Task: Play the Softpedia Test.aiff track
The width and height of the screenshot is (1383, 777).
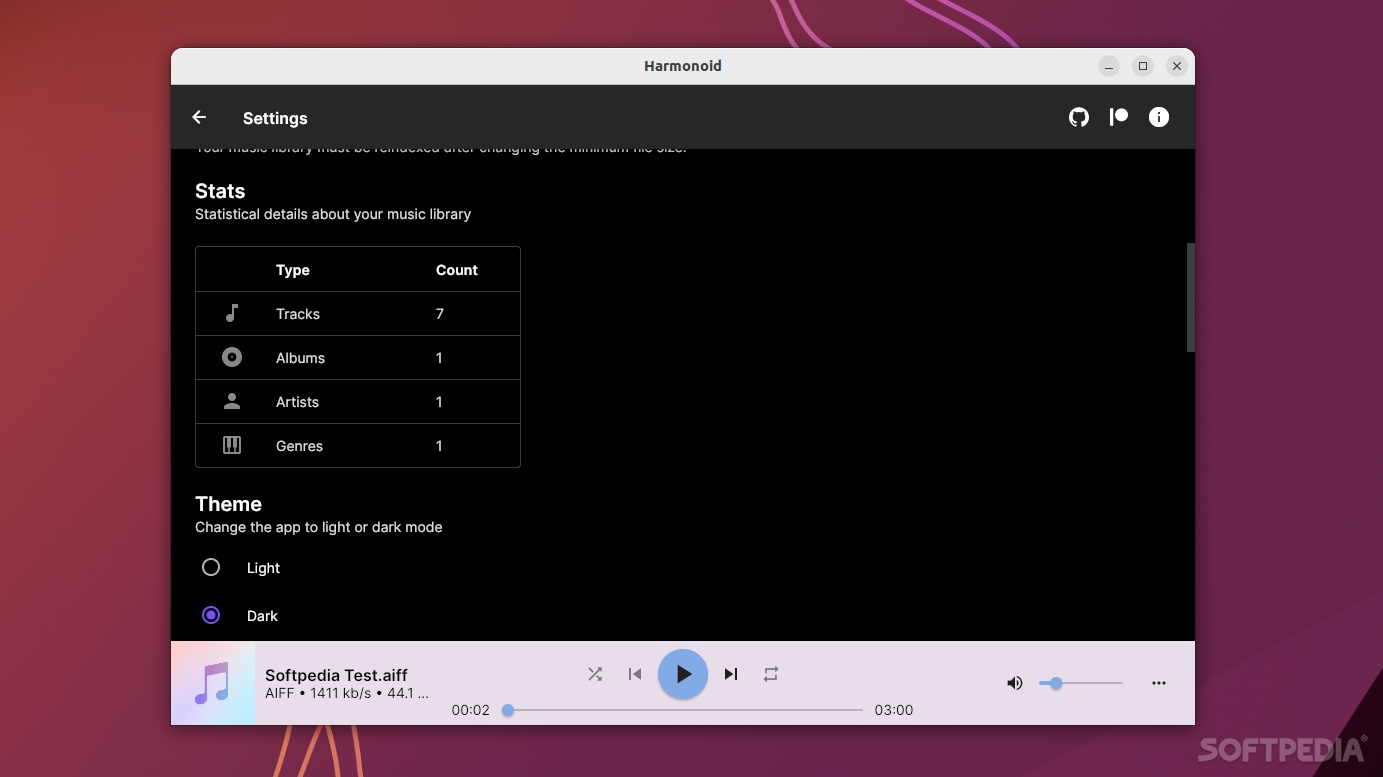Action: (683, 674)
